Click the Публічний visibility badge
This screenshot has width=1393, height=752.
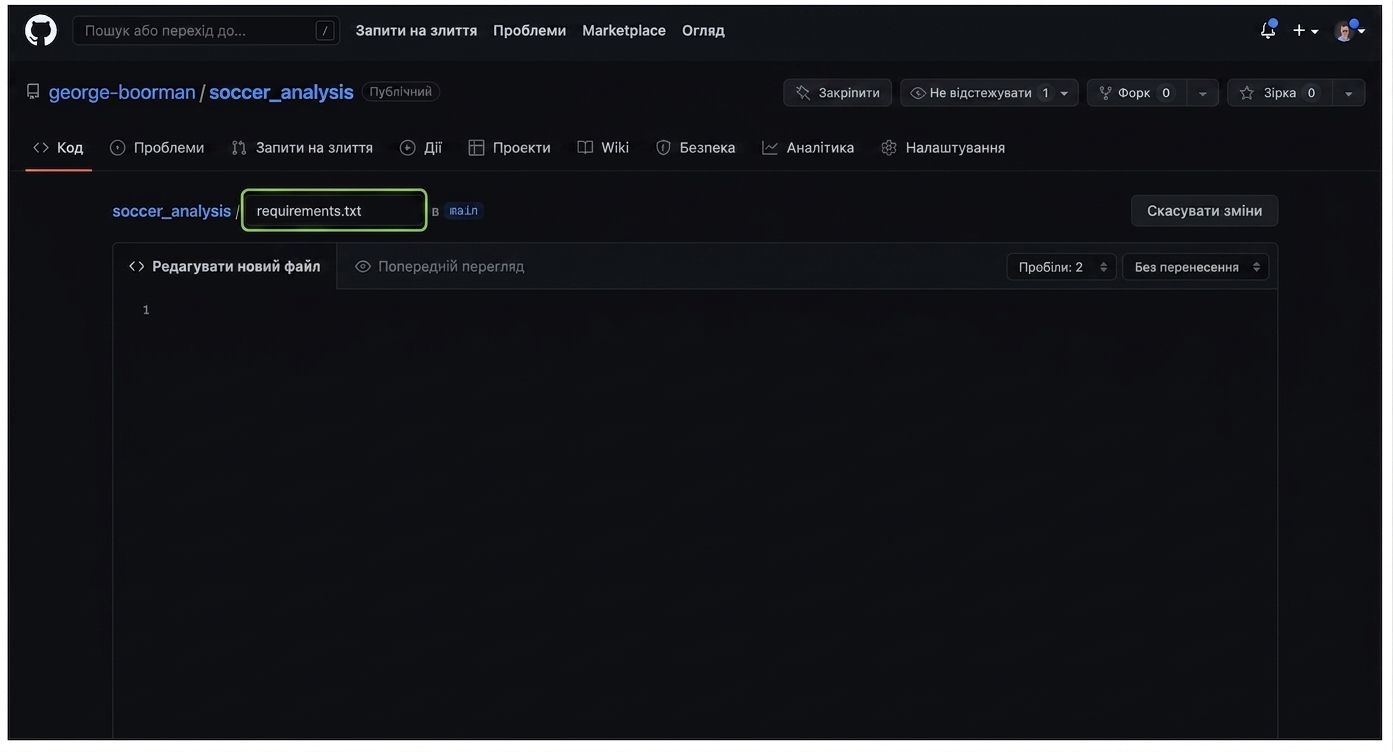pyautogui.click(x=400, y=92)
